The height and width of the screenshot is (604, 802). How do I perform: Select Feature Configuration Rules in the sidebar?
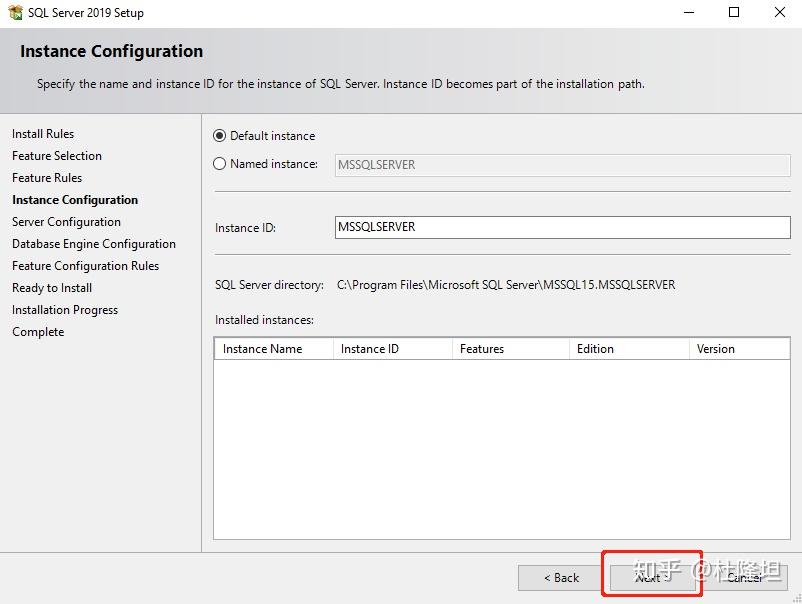click(85, 265)
